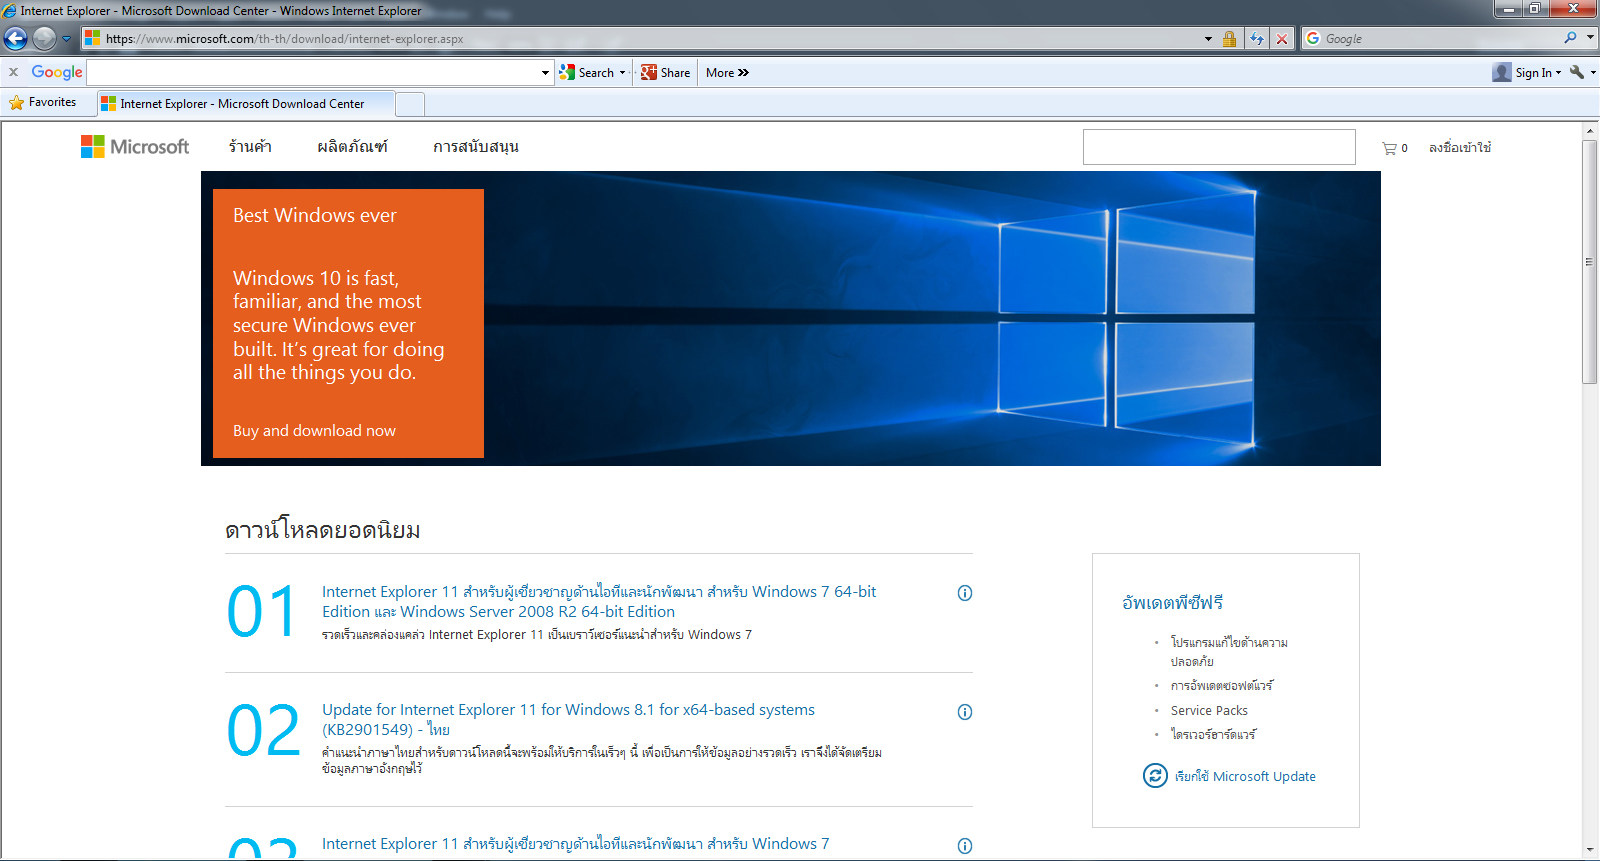Click the browser Forward arrow button
1600x861 pixels.
[44, 39]
